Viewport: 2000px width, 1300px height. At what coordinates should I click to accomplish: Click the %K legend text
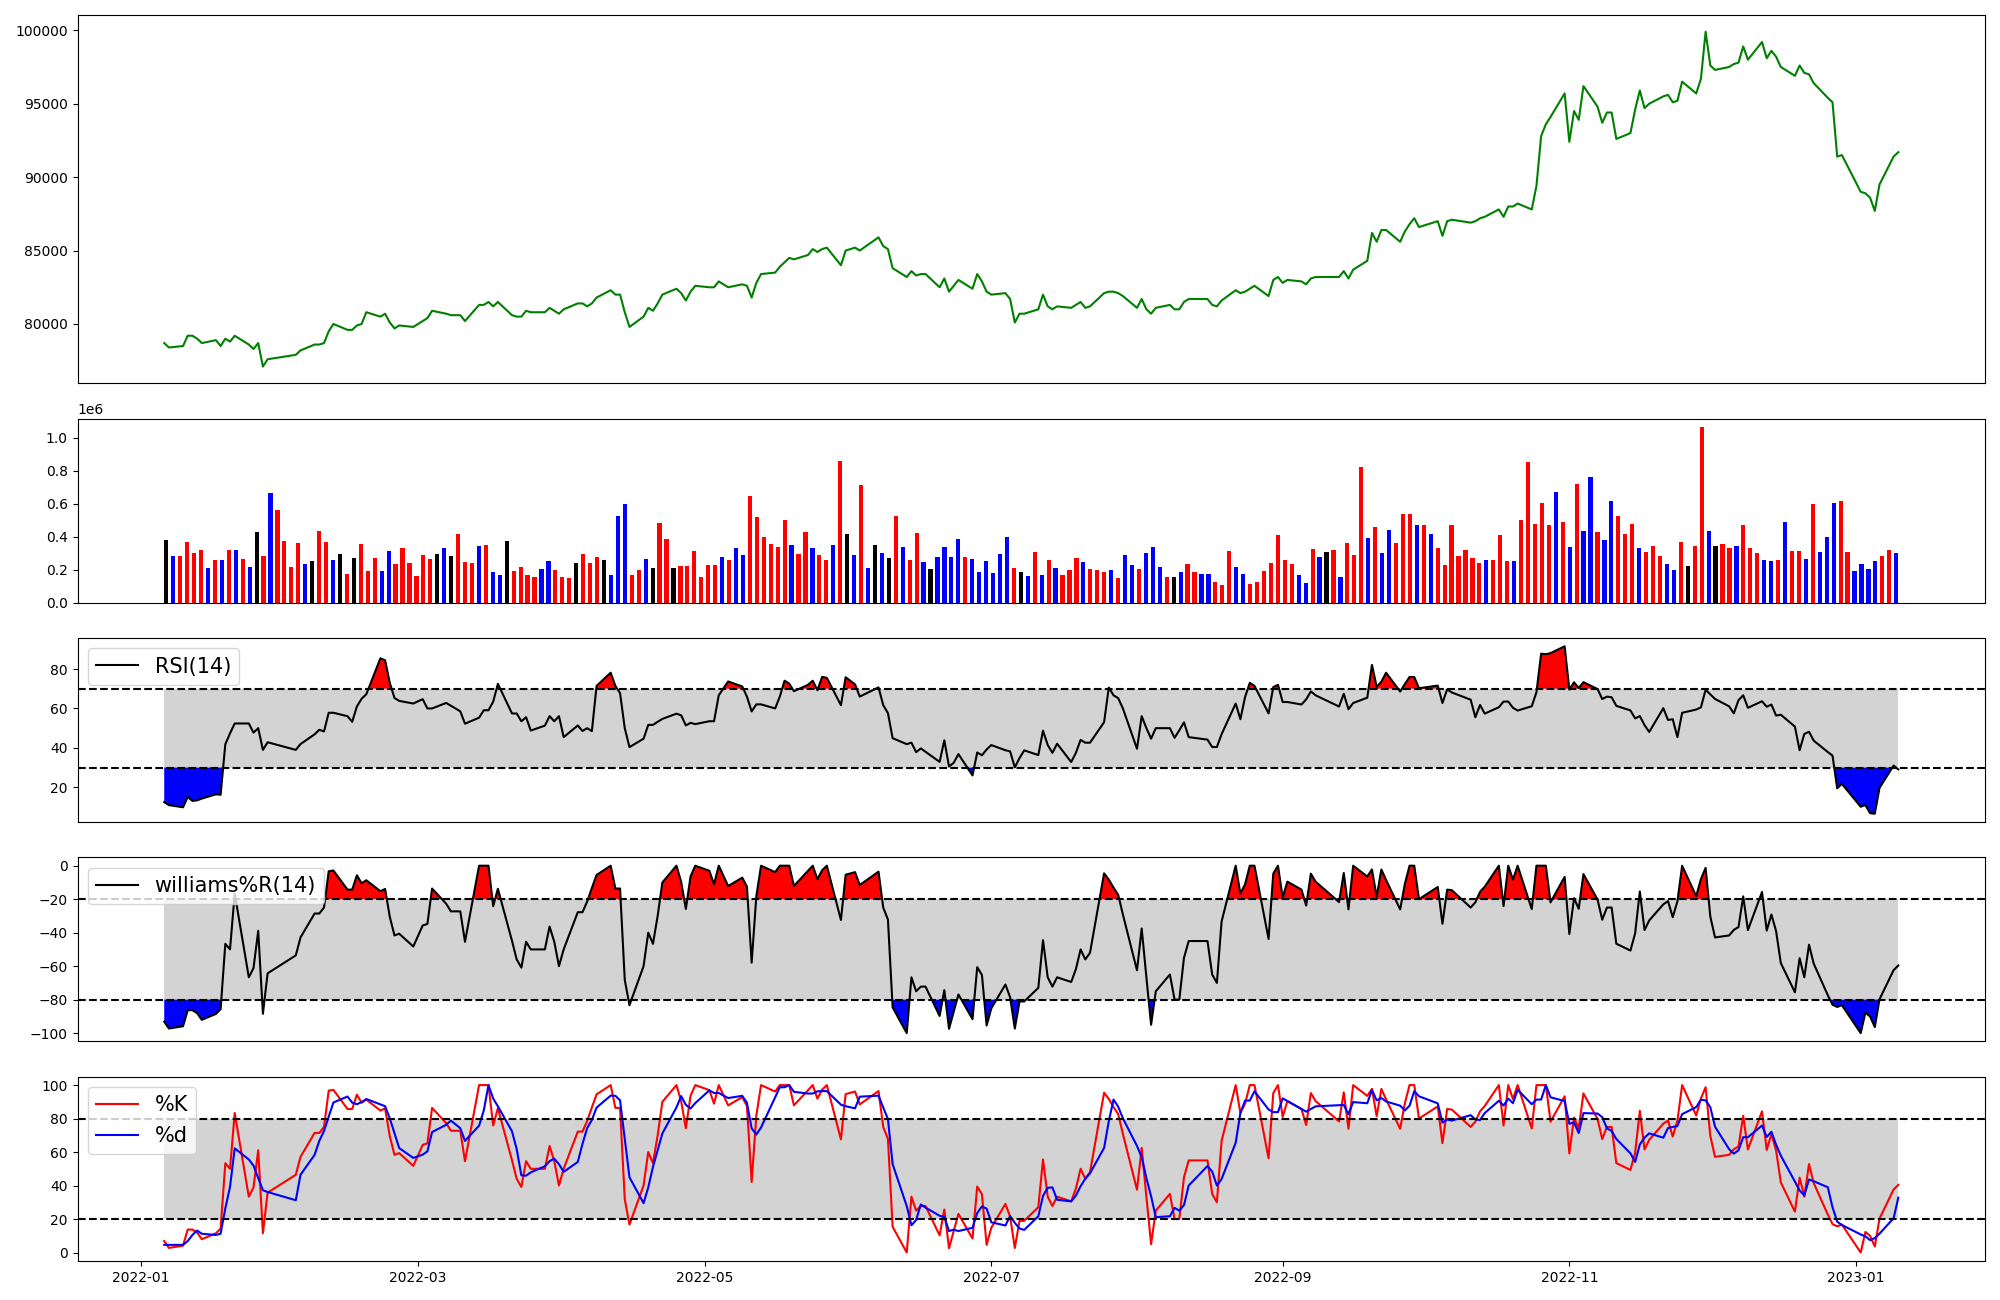tap(171, 1104)
